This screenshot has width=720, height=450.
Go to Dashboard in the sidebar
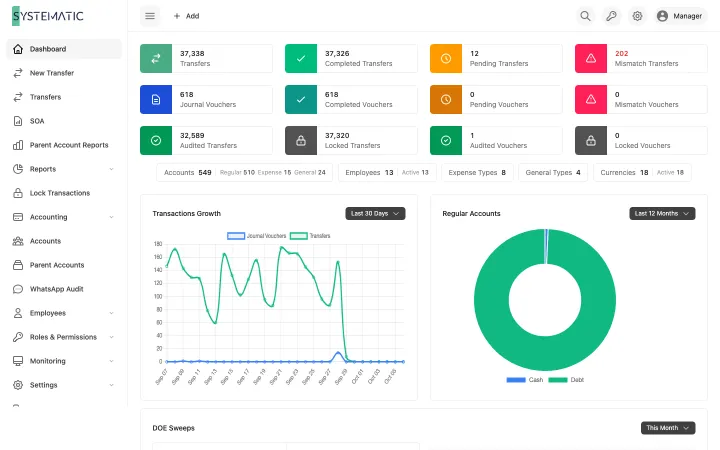[x=64, y=49]
